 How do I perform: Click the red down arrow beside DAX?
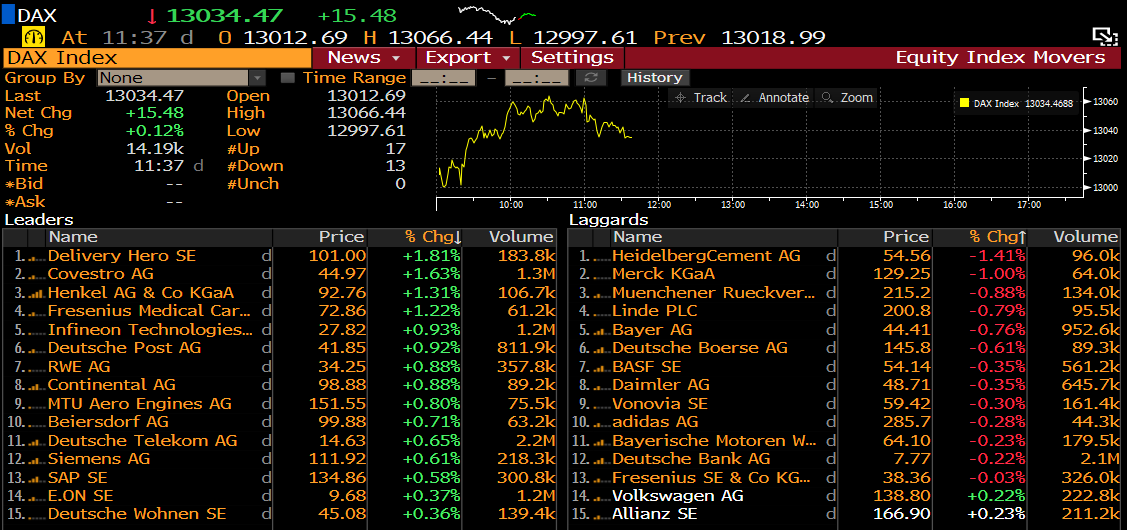coord(152,16)
